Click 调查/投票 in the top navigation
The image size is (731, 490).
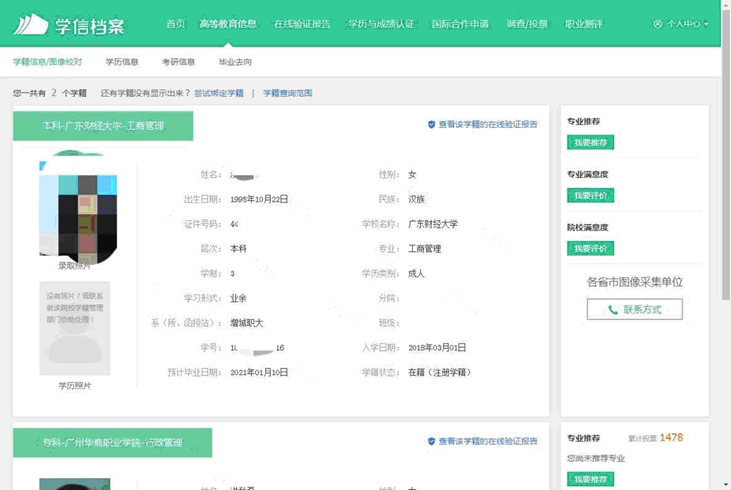[x=526, y=23]
